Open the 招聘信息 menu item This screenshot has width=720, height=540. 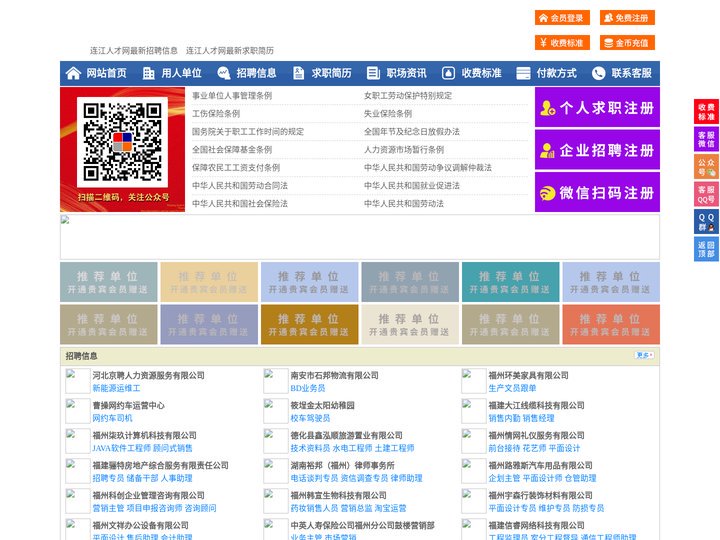(x=256, y=73)
